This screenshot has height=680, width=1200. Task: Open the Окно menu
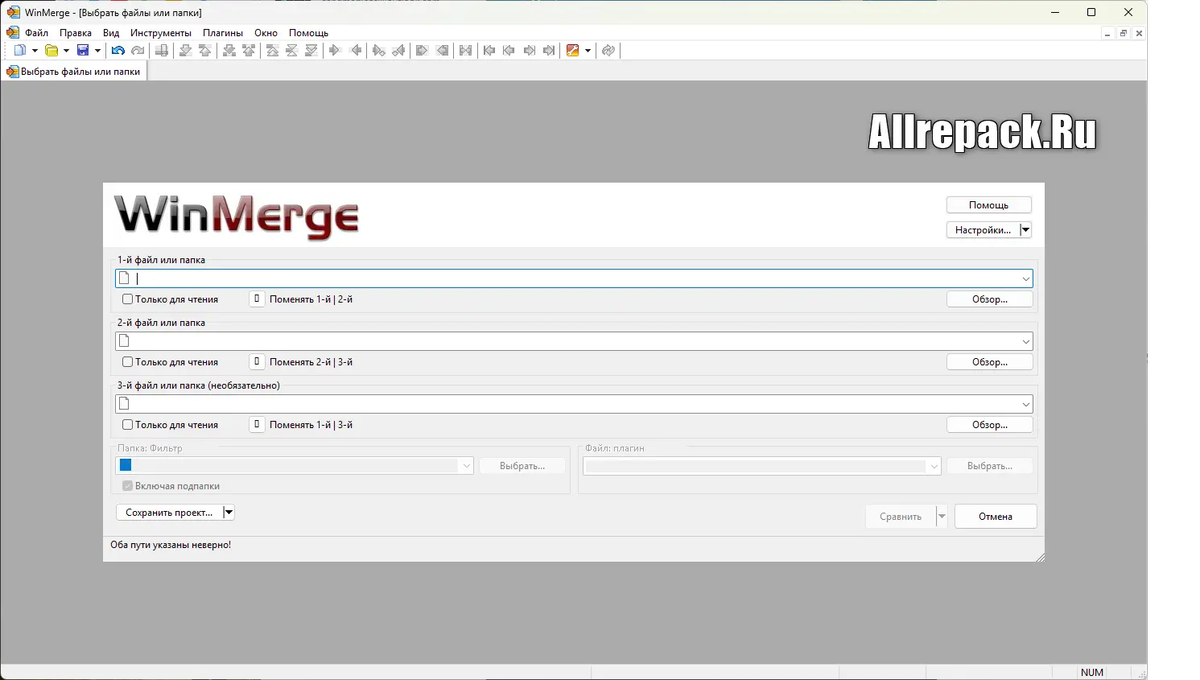click(x=266, y=33)
